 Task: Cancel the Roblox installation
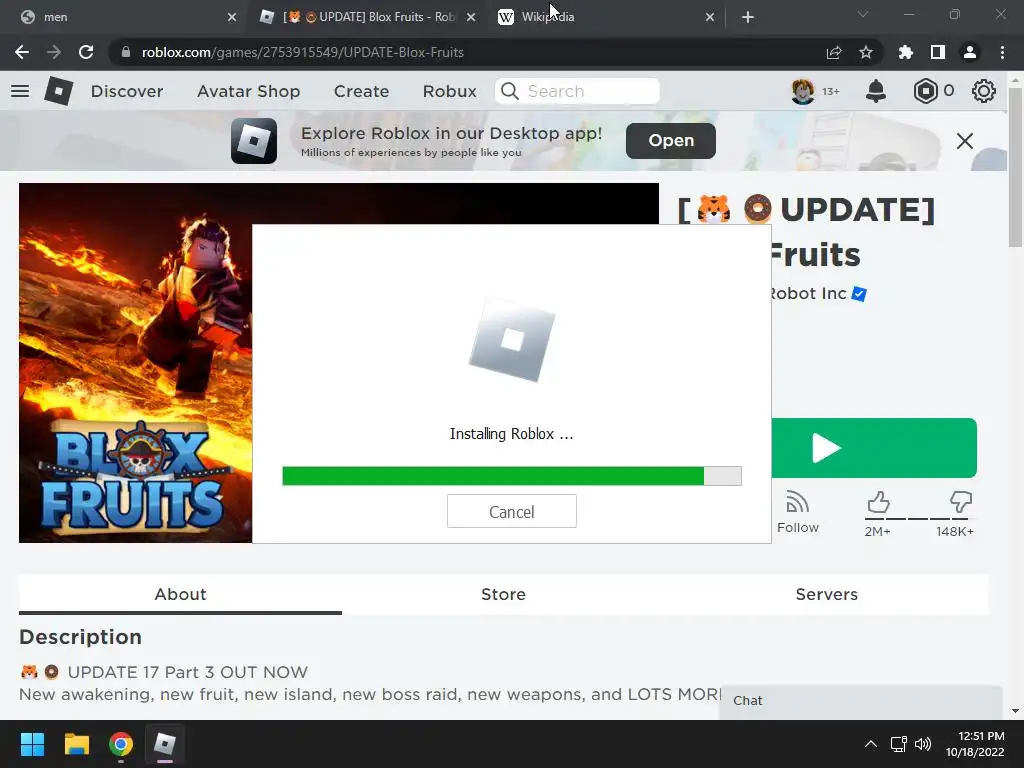[x=511, y=511]
